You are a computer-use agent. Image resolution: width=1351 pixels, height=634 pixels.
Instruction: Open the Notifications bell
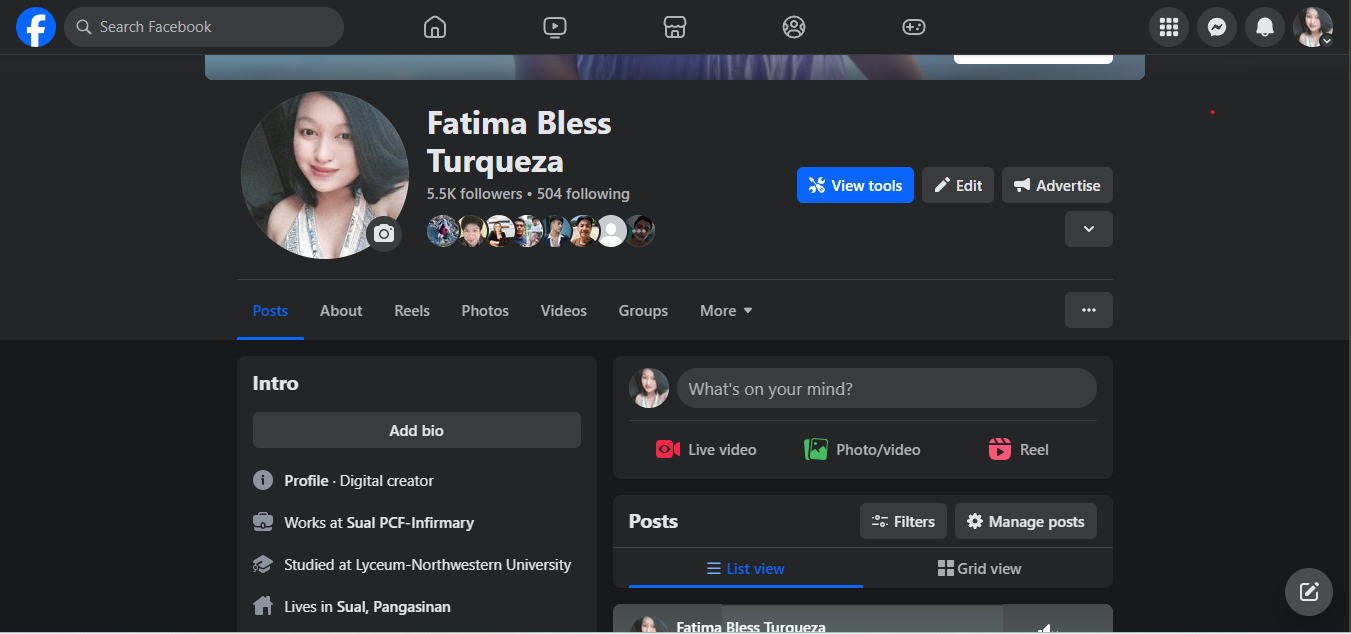coord(1265,27)
